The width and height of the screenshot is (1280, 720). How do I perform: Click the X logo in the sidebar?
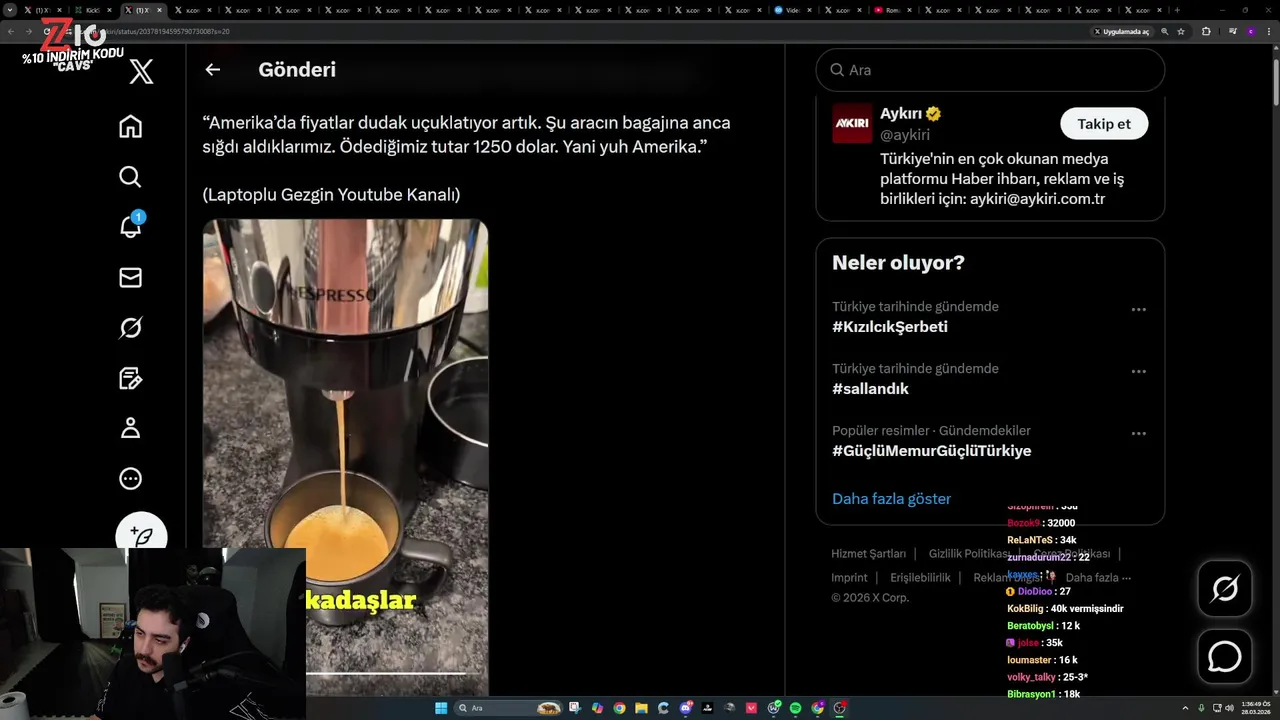141,71
